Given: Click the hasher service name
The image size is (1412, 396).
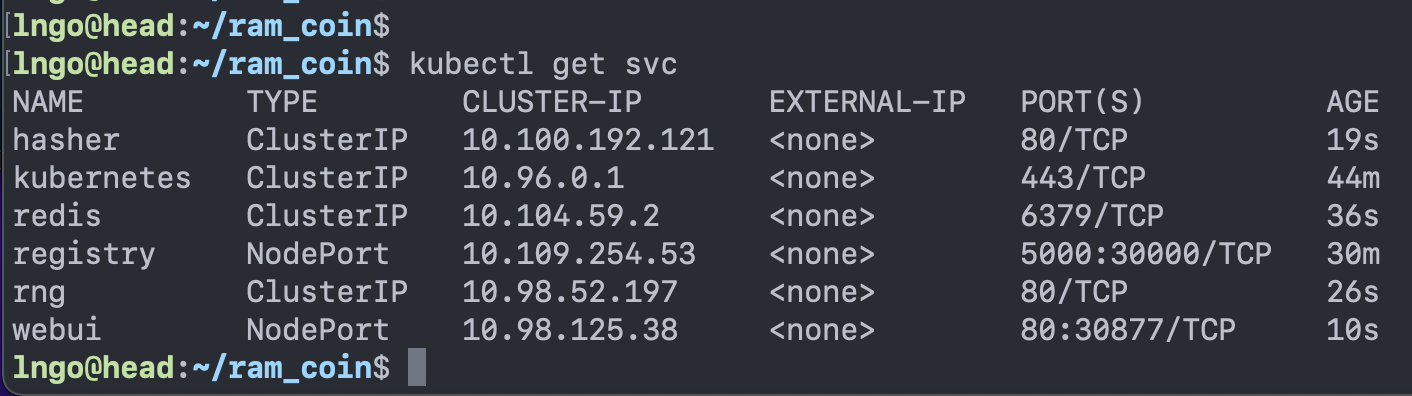Looking at the screenshot, I should [66, 140].
